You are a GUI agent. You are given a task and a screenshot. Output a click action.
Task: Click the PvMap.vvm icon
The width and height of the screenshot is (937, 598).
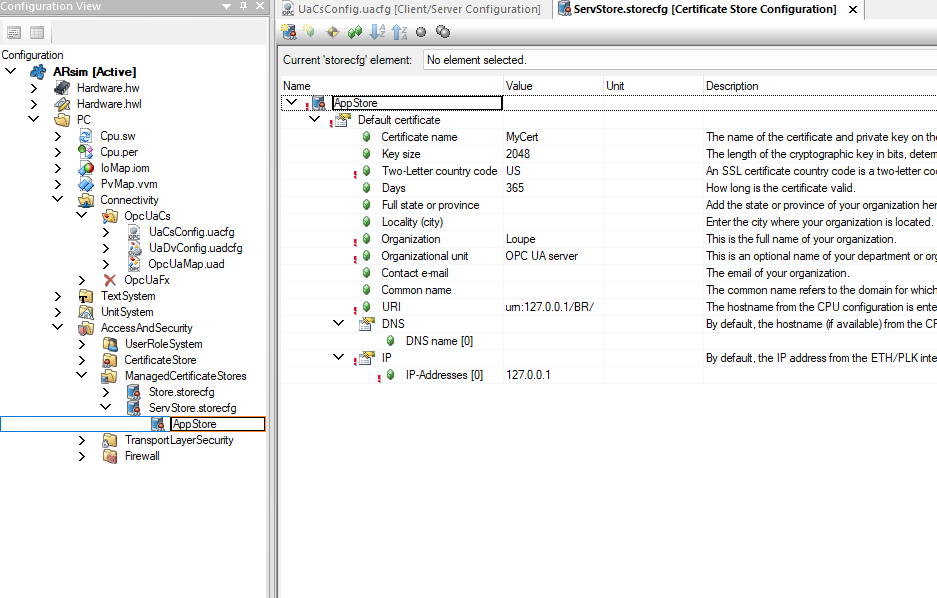(x=85, y=185)
